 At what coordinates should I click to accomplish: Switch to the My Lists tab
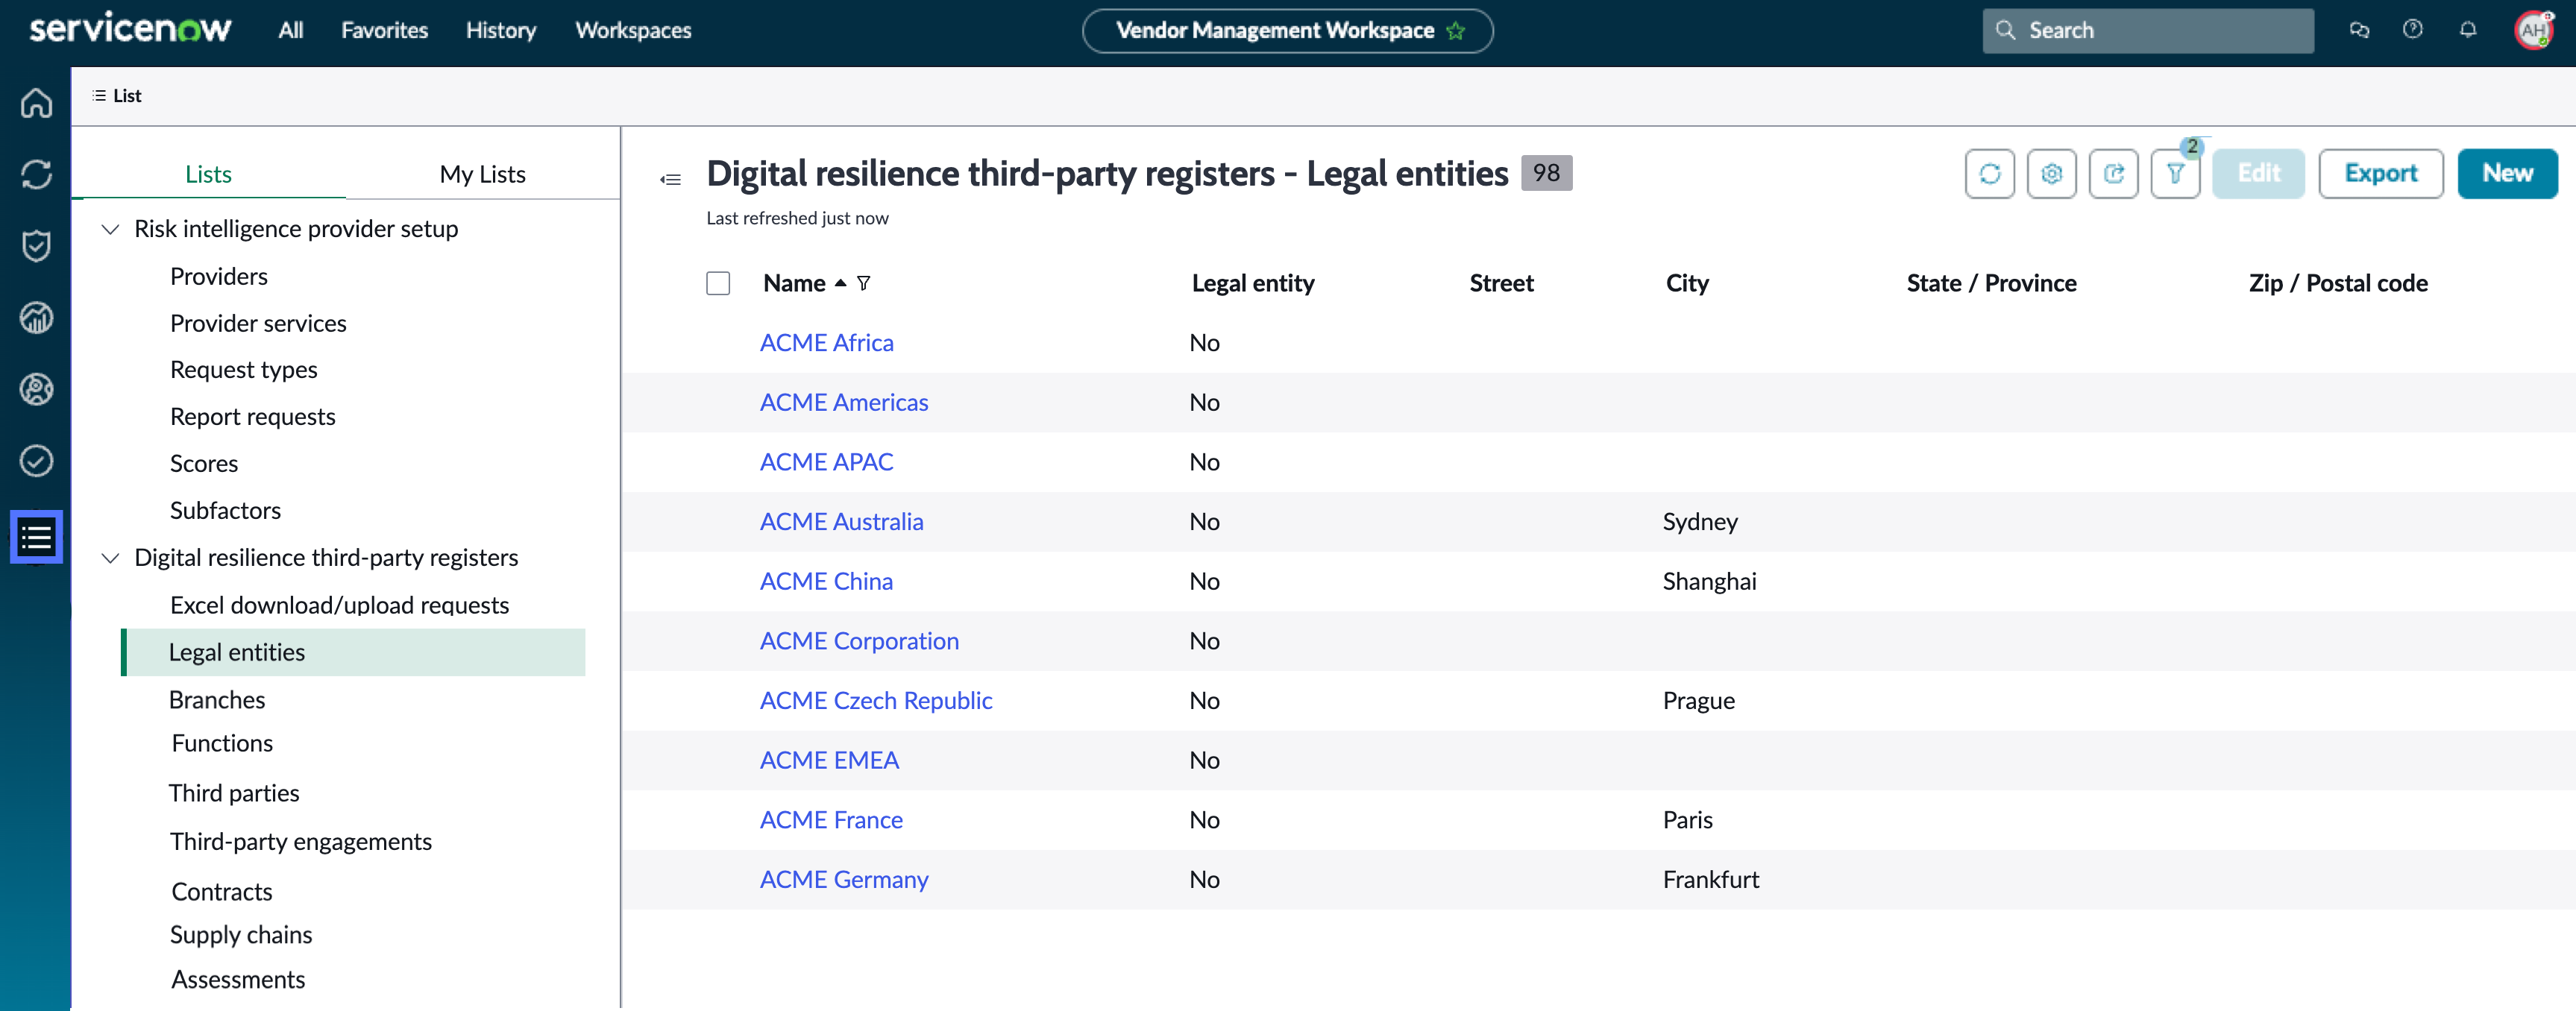[482, 174]
